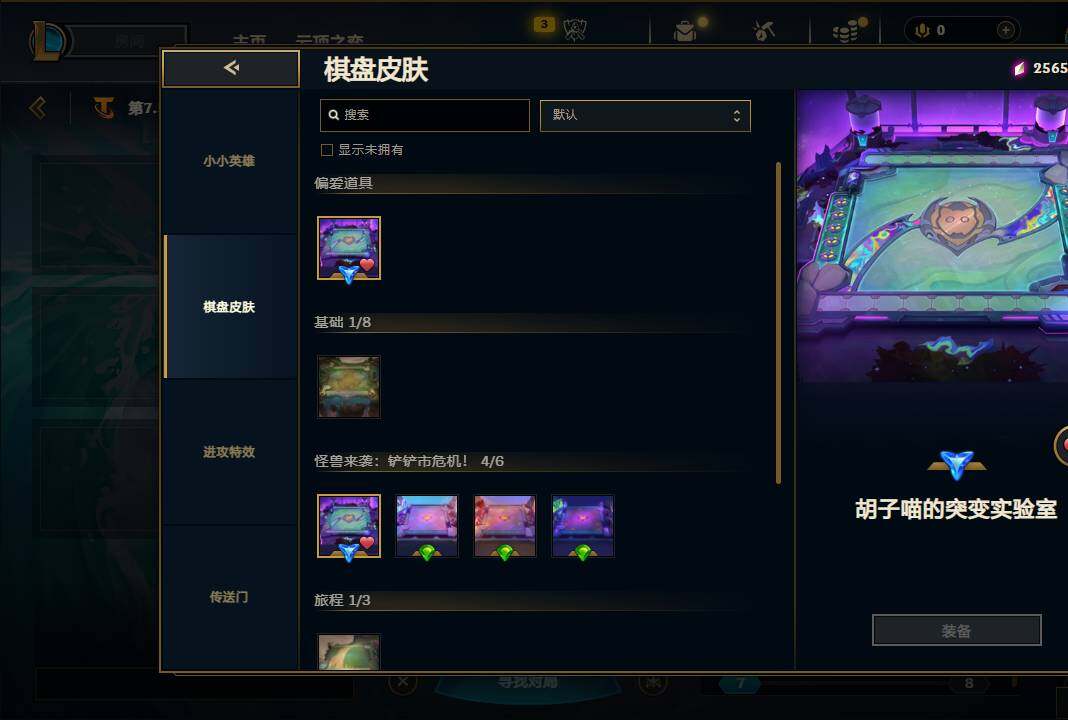Open the crossed hammer loot icon in the top bar
Screen dimensions: 1068x720
764,31
